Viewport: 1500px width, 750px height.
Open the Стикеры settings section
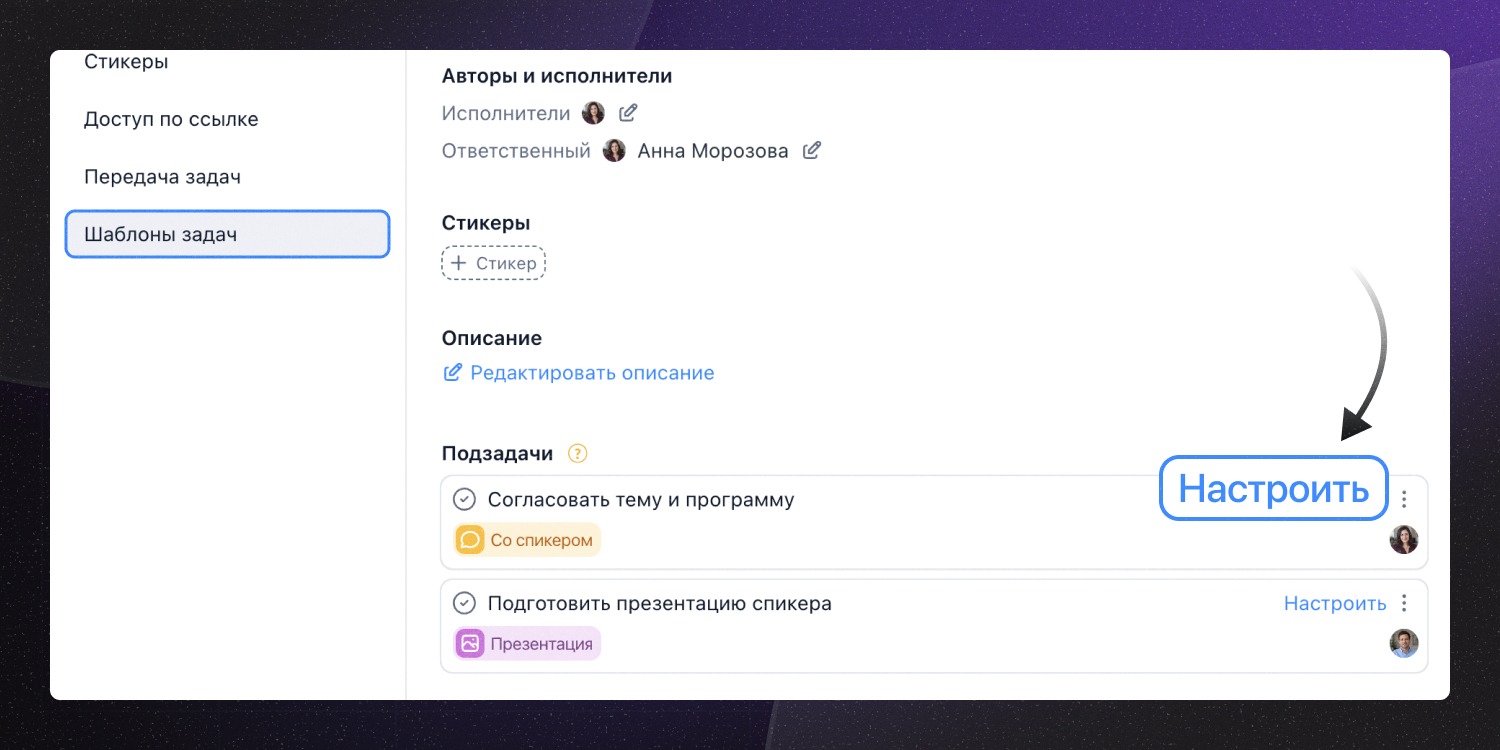click(126, 62)
